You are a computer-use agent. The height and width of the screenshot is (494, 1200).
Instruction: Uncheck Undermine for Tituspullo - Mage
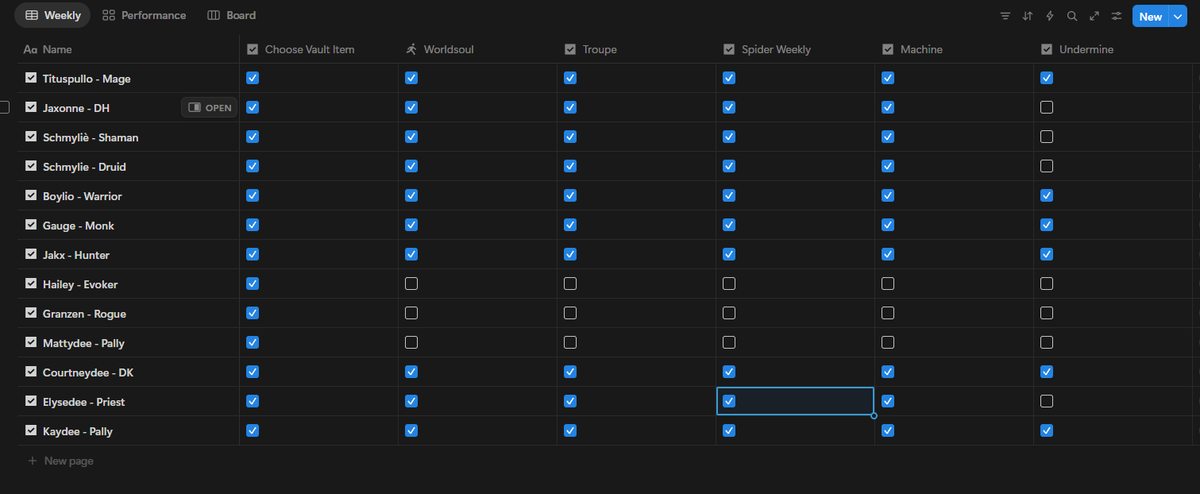(x=1047, y=78)
